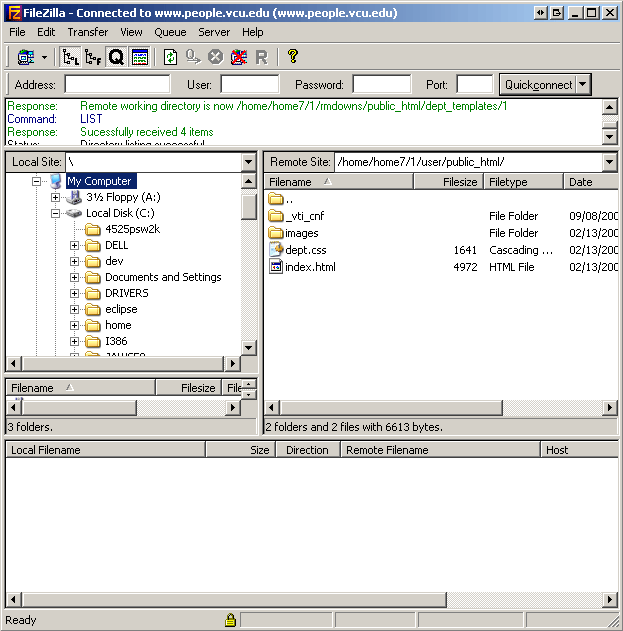Open the Transfer menu
Image resolution: width=623 pixels, height=631 pixels.
click(88, 32)
